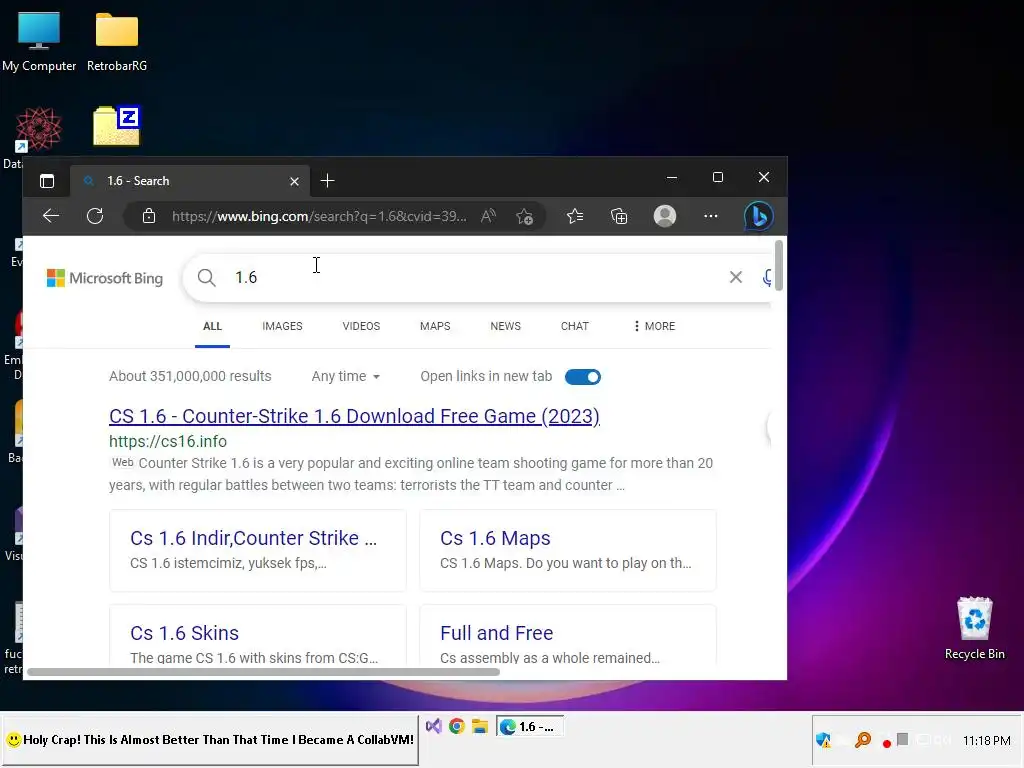Open Edge Settings and more menu
Screen dimensions: 1024x768
point(711,216)
